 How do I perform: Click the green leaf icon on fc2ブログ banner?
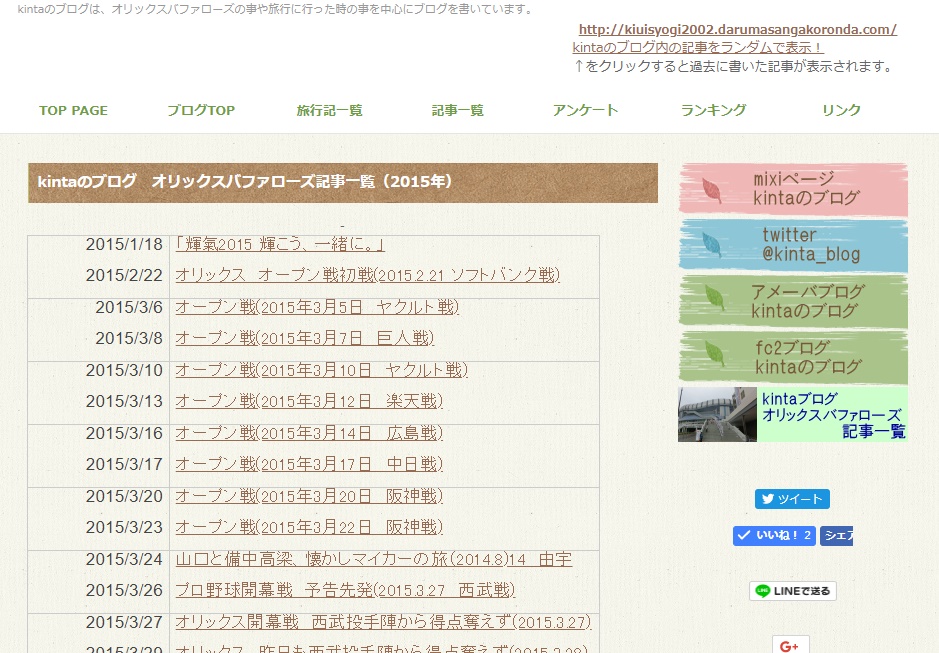tap(714, 353)
